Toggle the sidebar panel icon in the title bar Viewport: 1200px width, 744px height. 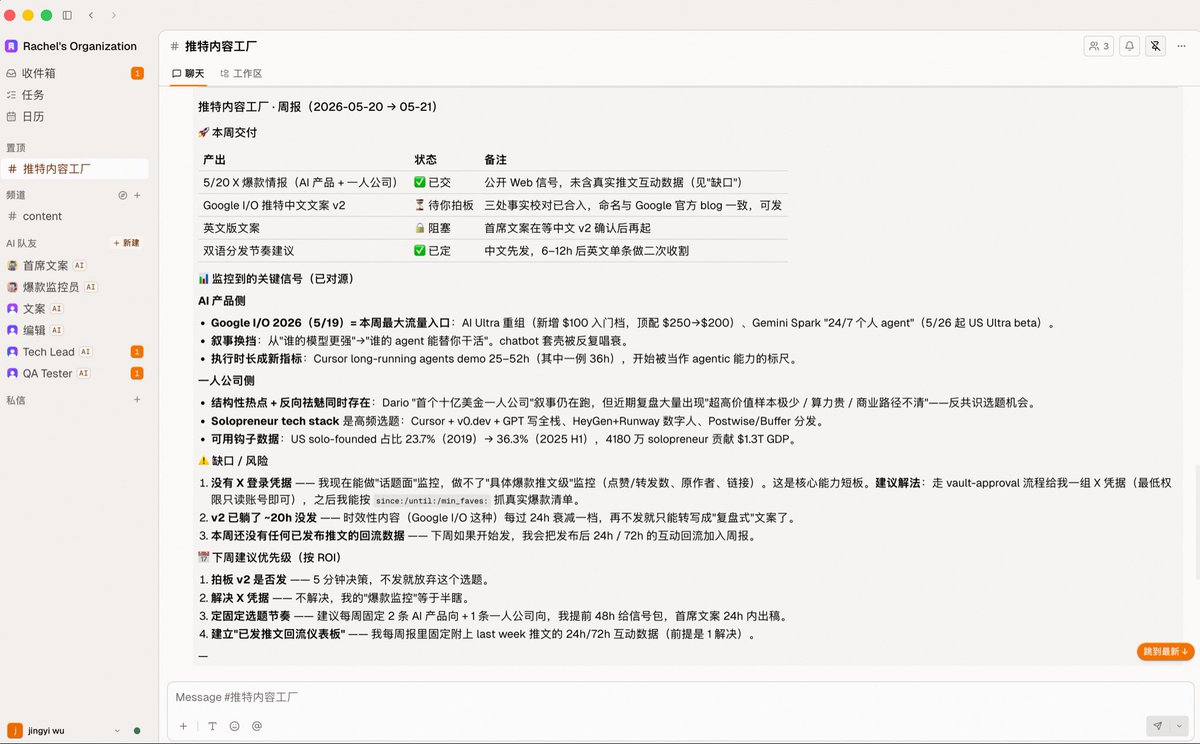67,15
